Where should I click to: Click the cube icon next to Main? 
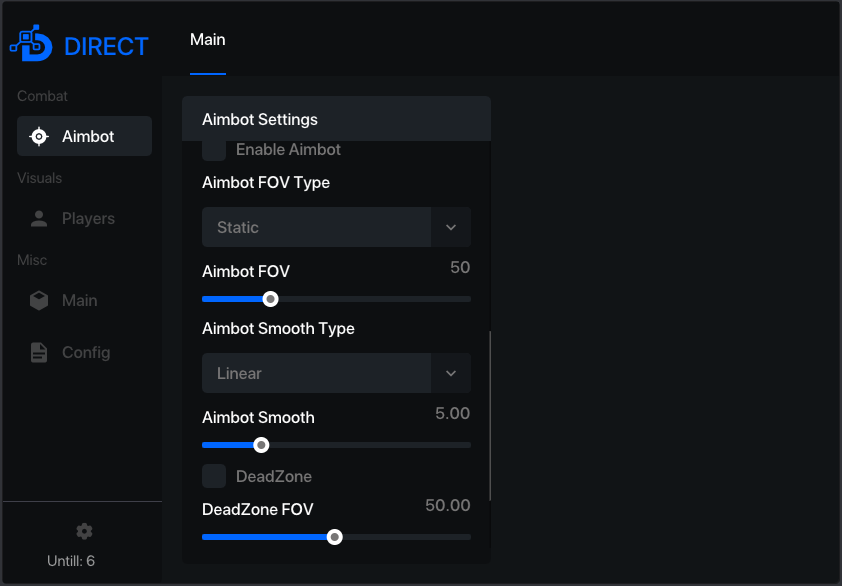pos(39,300)
